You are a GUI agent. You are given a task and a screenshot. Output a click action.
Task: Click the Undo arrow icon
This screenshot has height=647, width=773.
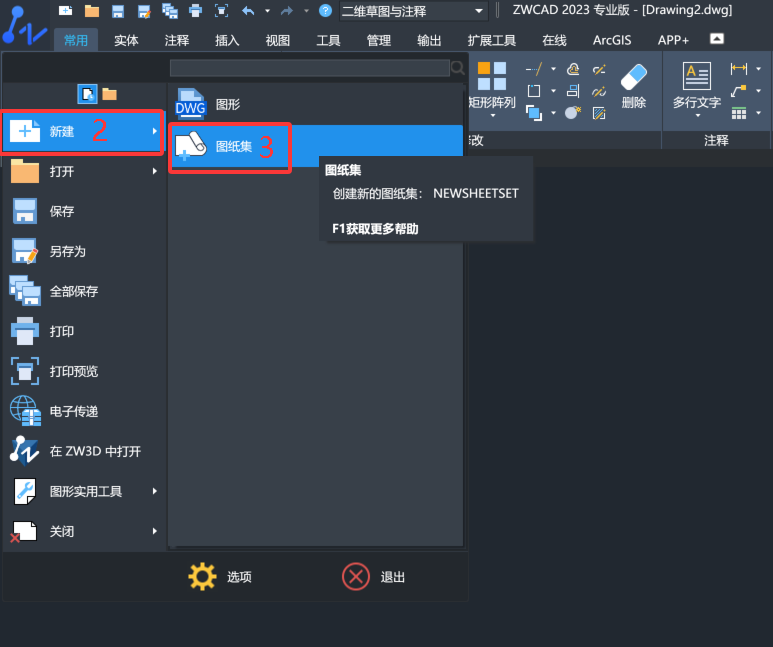[248, 10]
